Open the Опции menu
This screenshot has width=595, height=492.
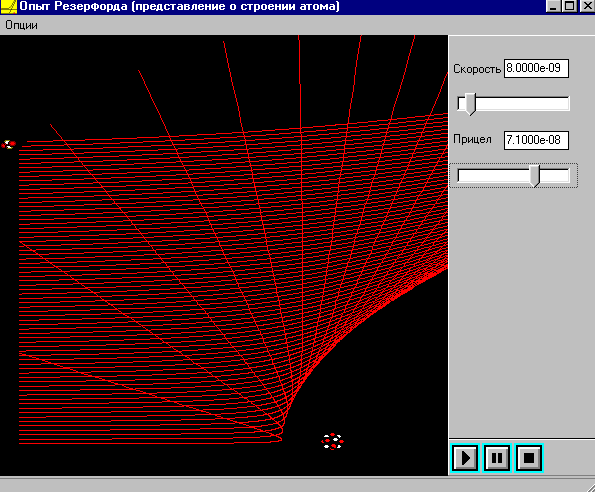pyautogui.click(x=21, y=25)
